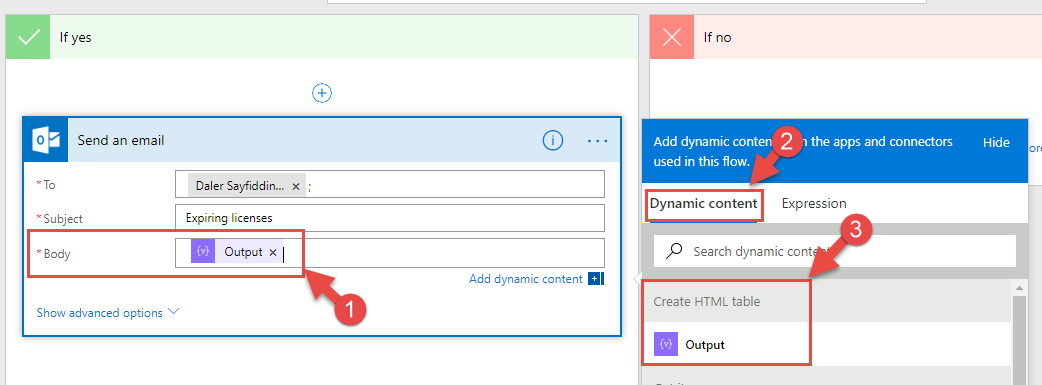Switch to the Expression tab
Viewport: 1042px width, 385px height.
[x=814, y=203]
